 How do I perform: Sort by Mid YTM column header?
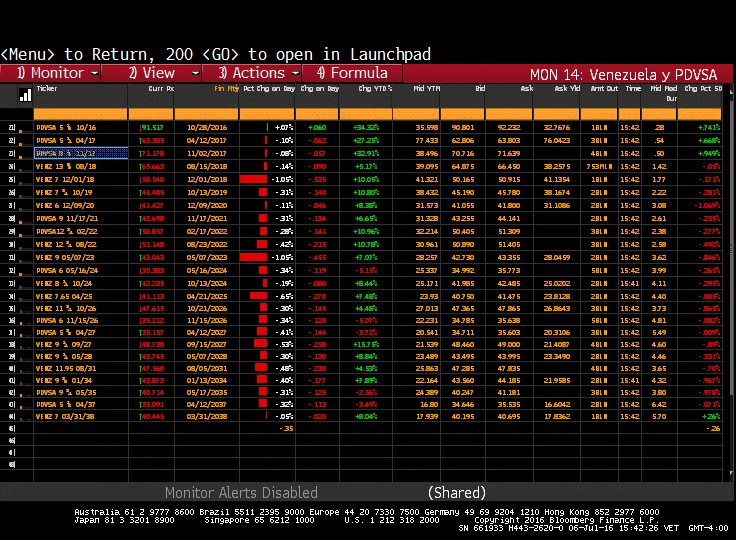click(426, 88)
